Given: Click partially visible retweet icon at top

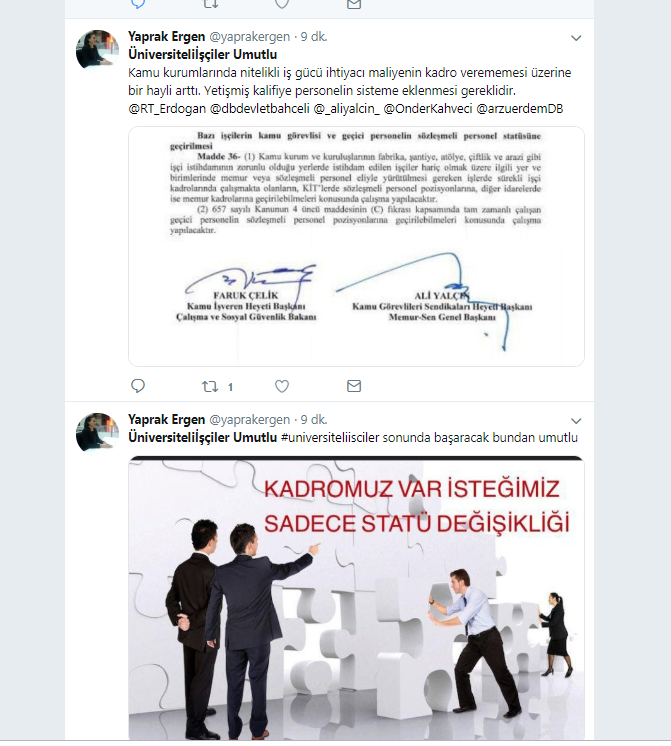Looking at the screenshot, I should (x=210, y=4).
